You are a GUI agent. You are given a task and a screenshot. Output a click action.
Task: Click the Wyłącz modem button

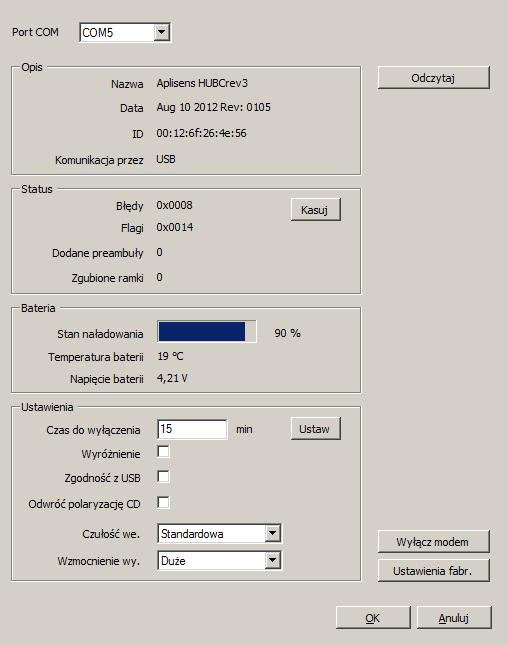[434, 542]
